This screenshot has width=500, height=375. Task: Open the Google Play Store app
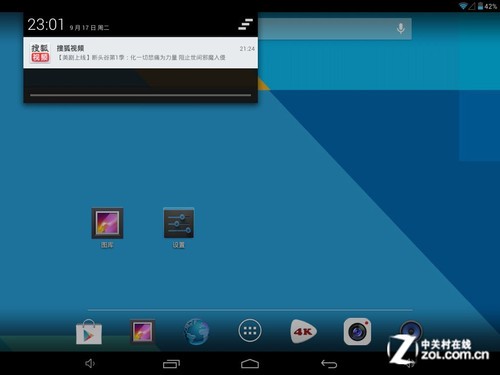click(89, 332)
